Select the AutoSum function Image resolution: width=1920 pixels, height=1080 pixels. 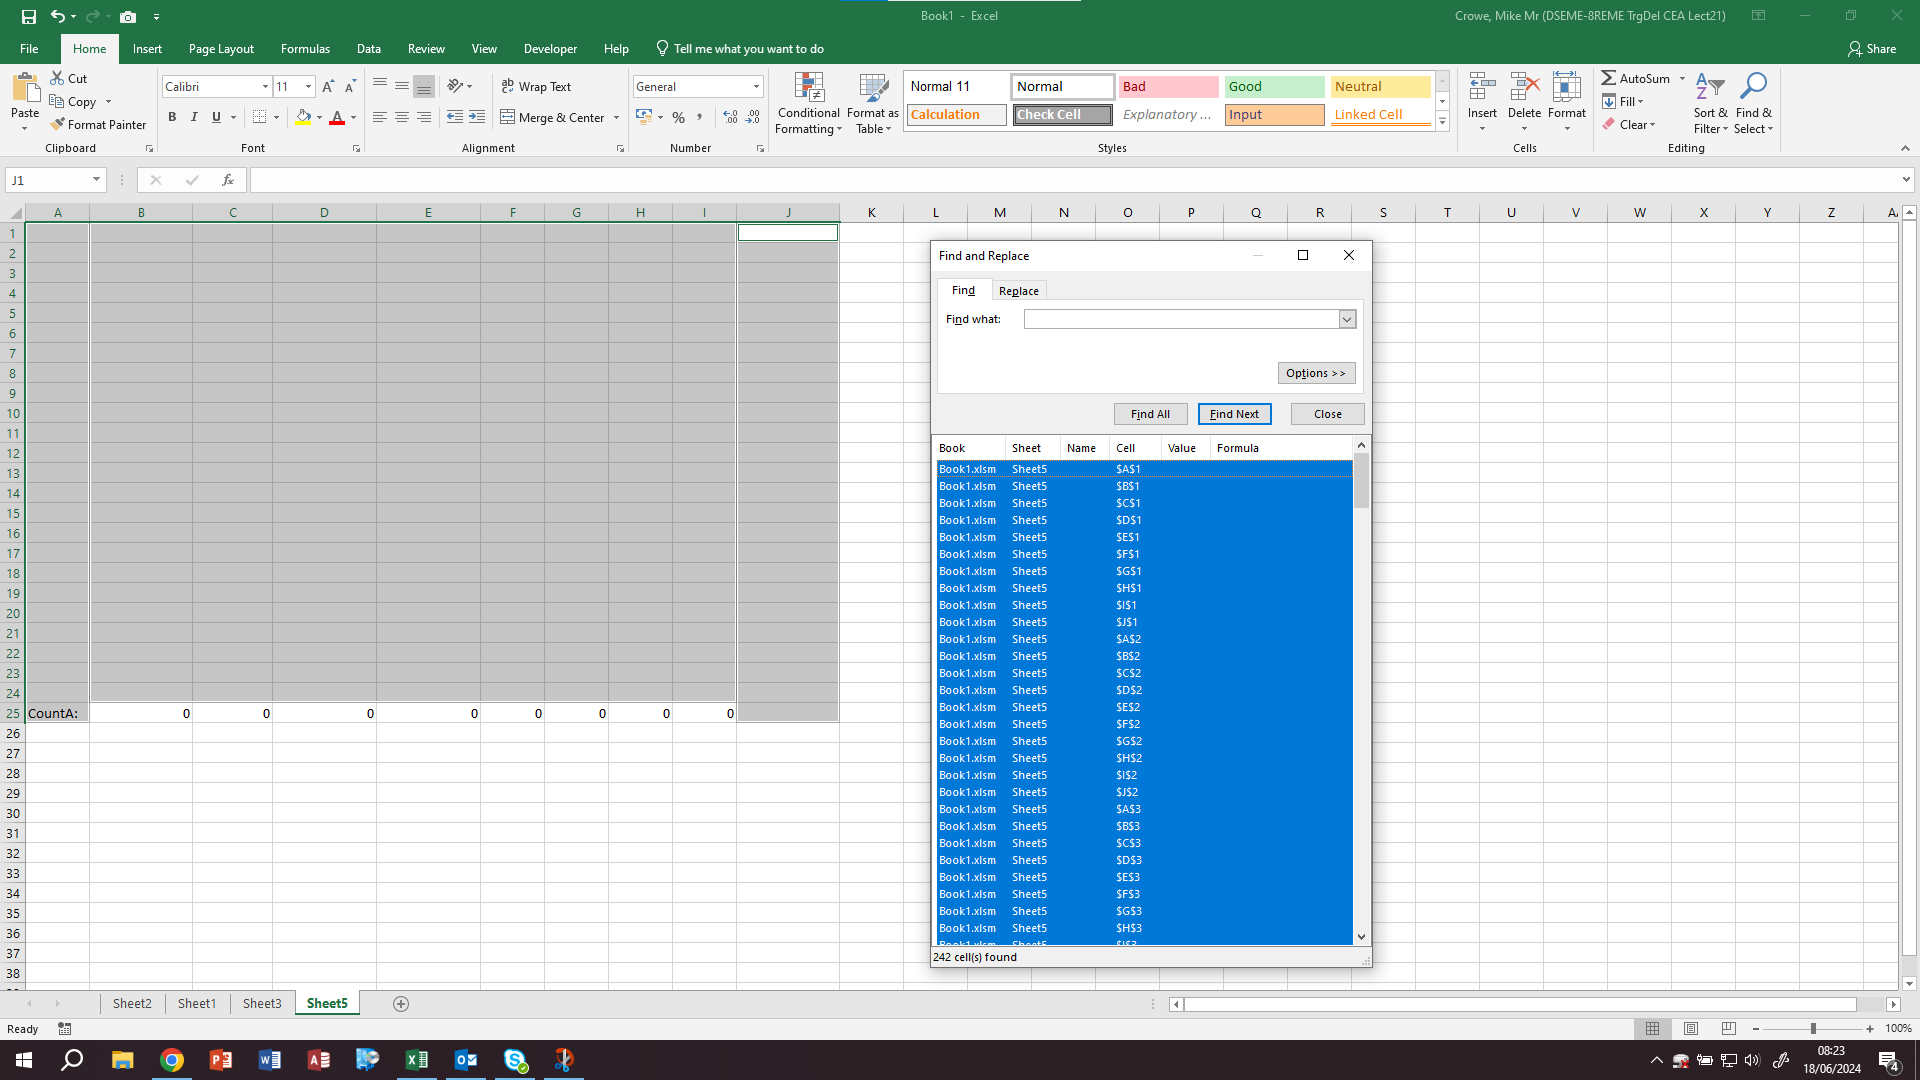click(1639, 77)
